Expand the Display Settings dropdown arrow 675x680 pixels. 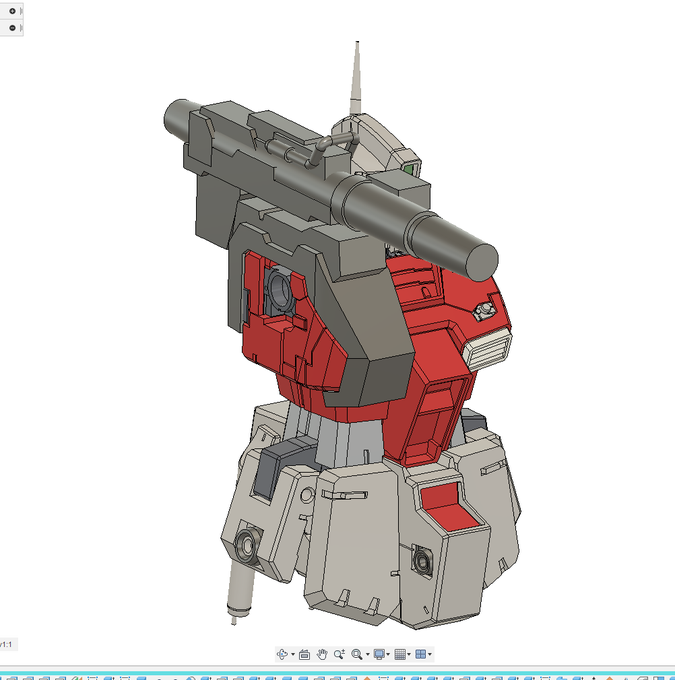click(x=388, y=654)
